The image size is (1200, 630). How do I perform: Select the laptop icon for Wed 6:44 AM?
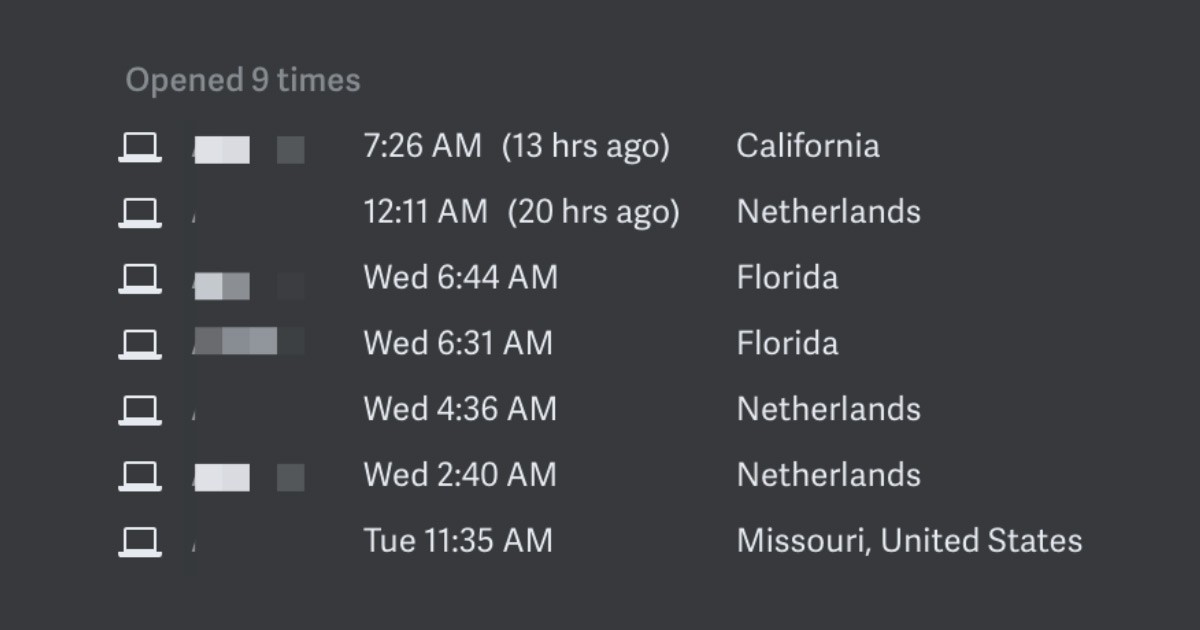pyautogui.click(x=140, y=279)
